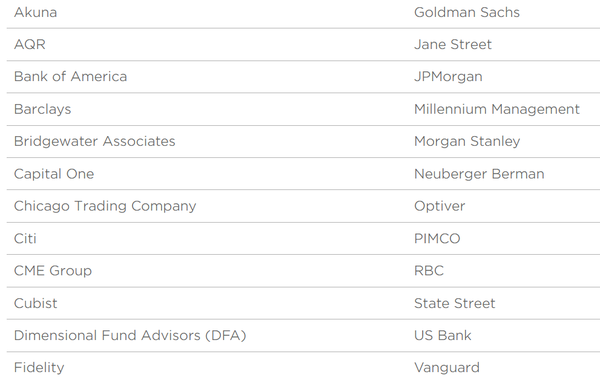The image size is (600, 383).
Task: Select the CME Group row
Action: pyautogui.click(x=53, y=271)
